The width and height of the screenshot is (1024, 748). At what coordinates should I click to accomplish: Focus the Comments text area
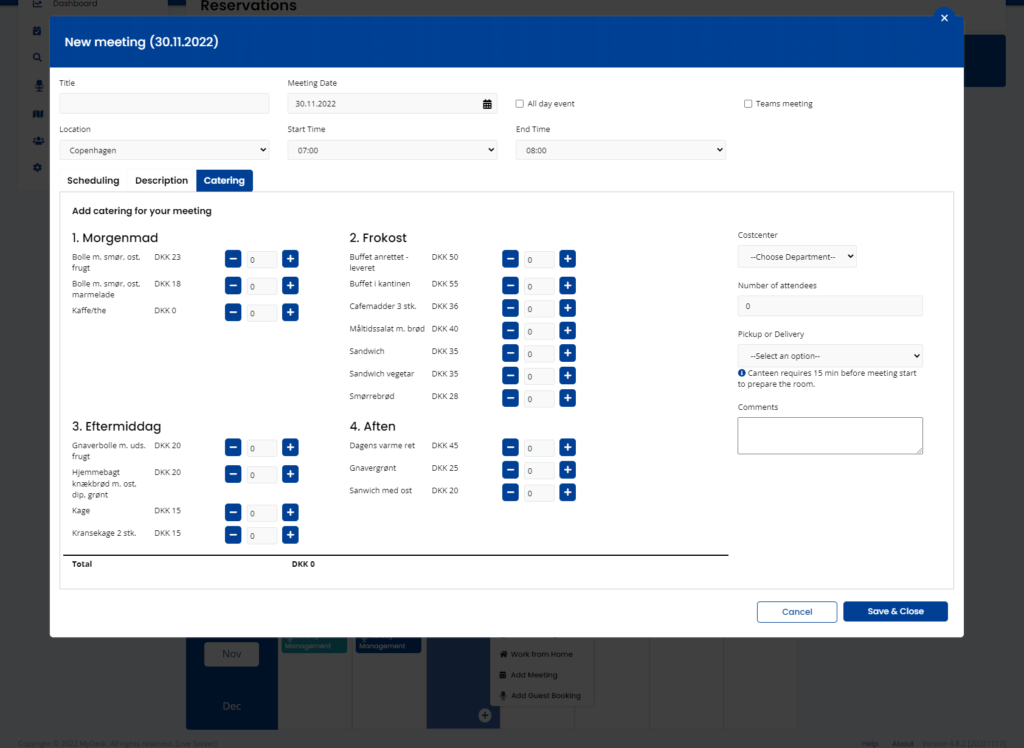[830, 436]
